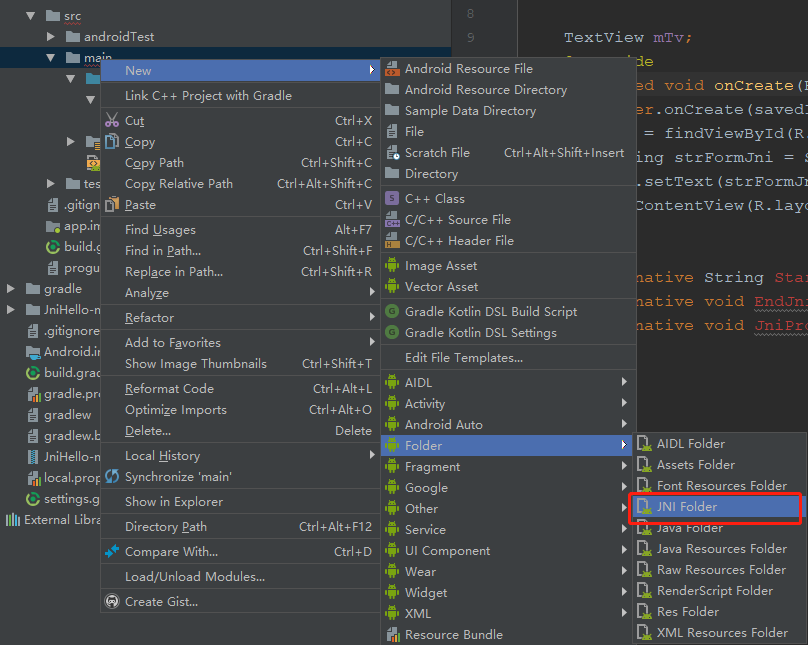The height and width of the screenshot is (645, 808).
Task: Expand the gradle folder in project tree
Action: [10, 288]
